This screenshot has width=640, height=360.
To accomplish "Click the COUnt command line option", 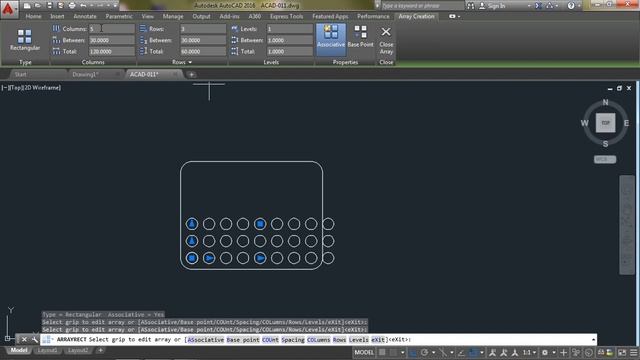I will point(270,340).
